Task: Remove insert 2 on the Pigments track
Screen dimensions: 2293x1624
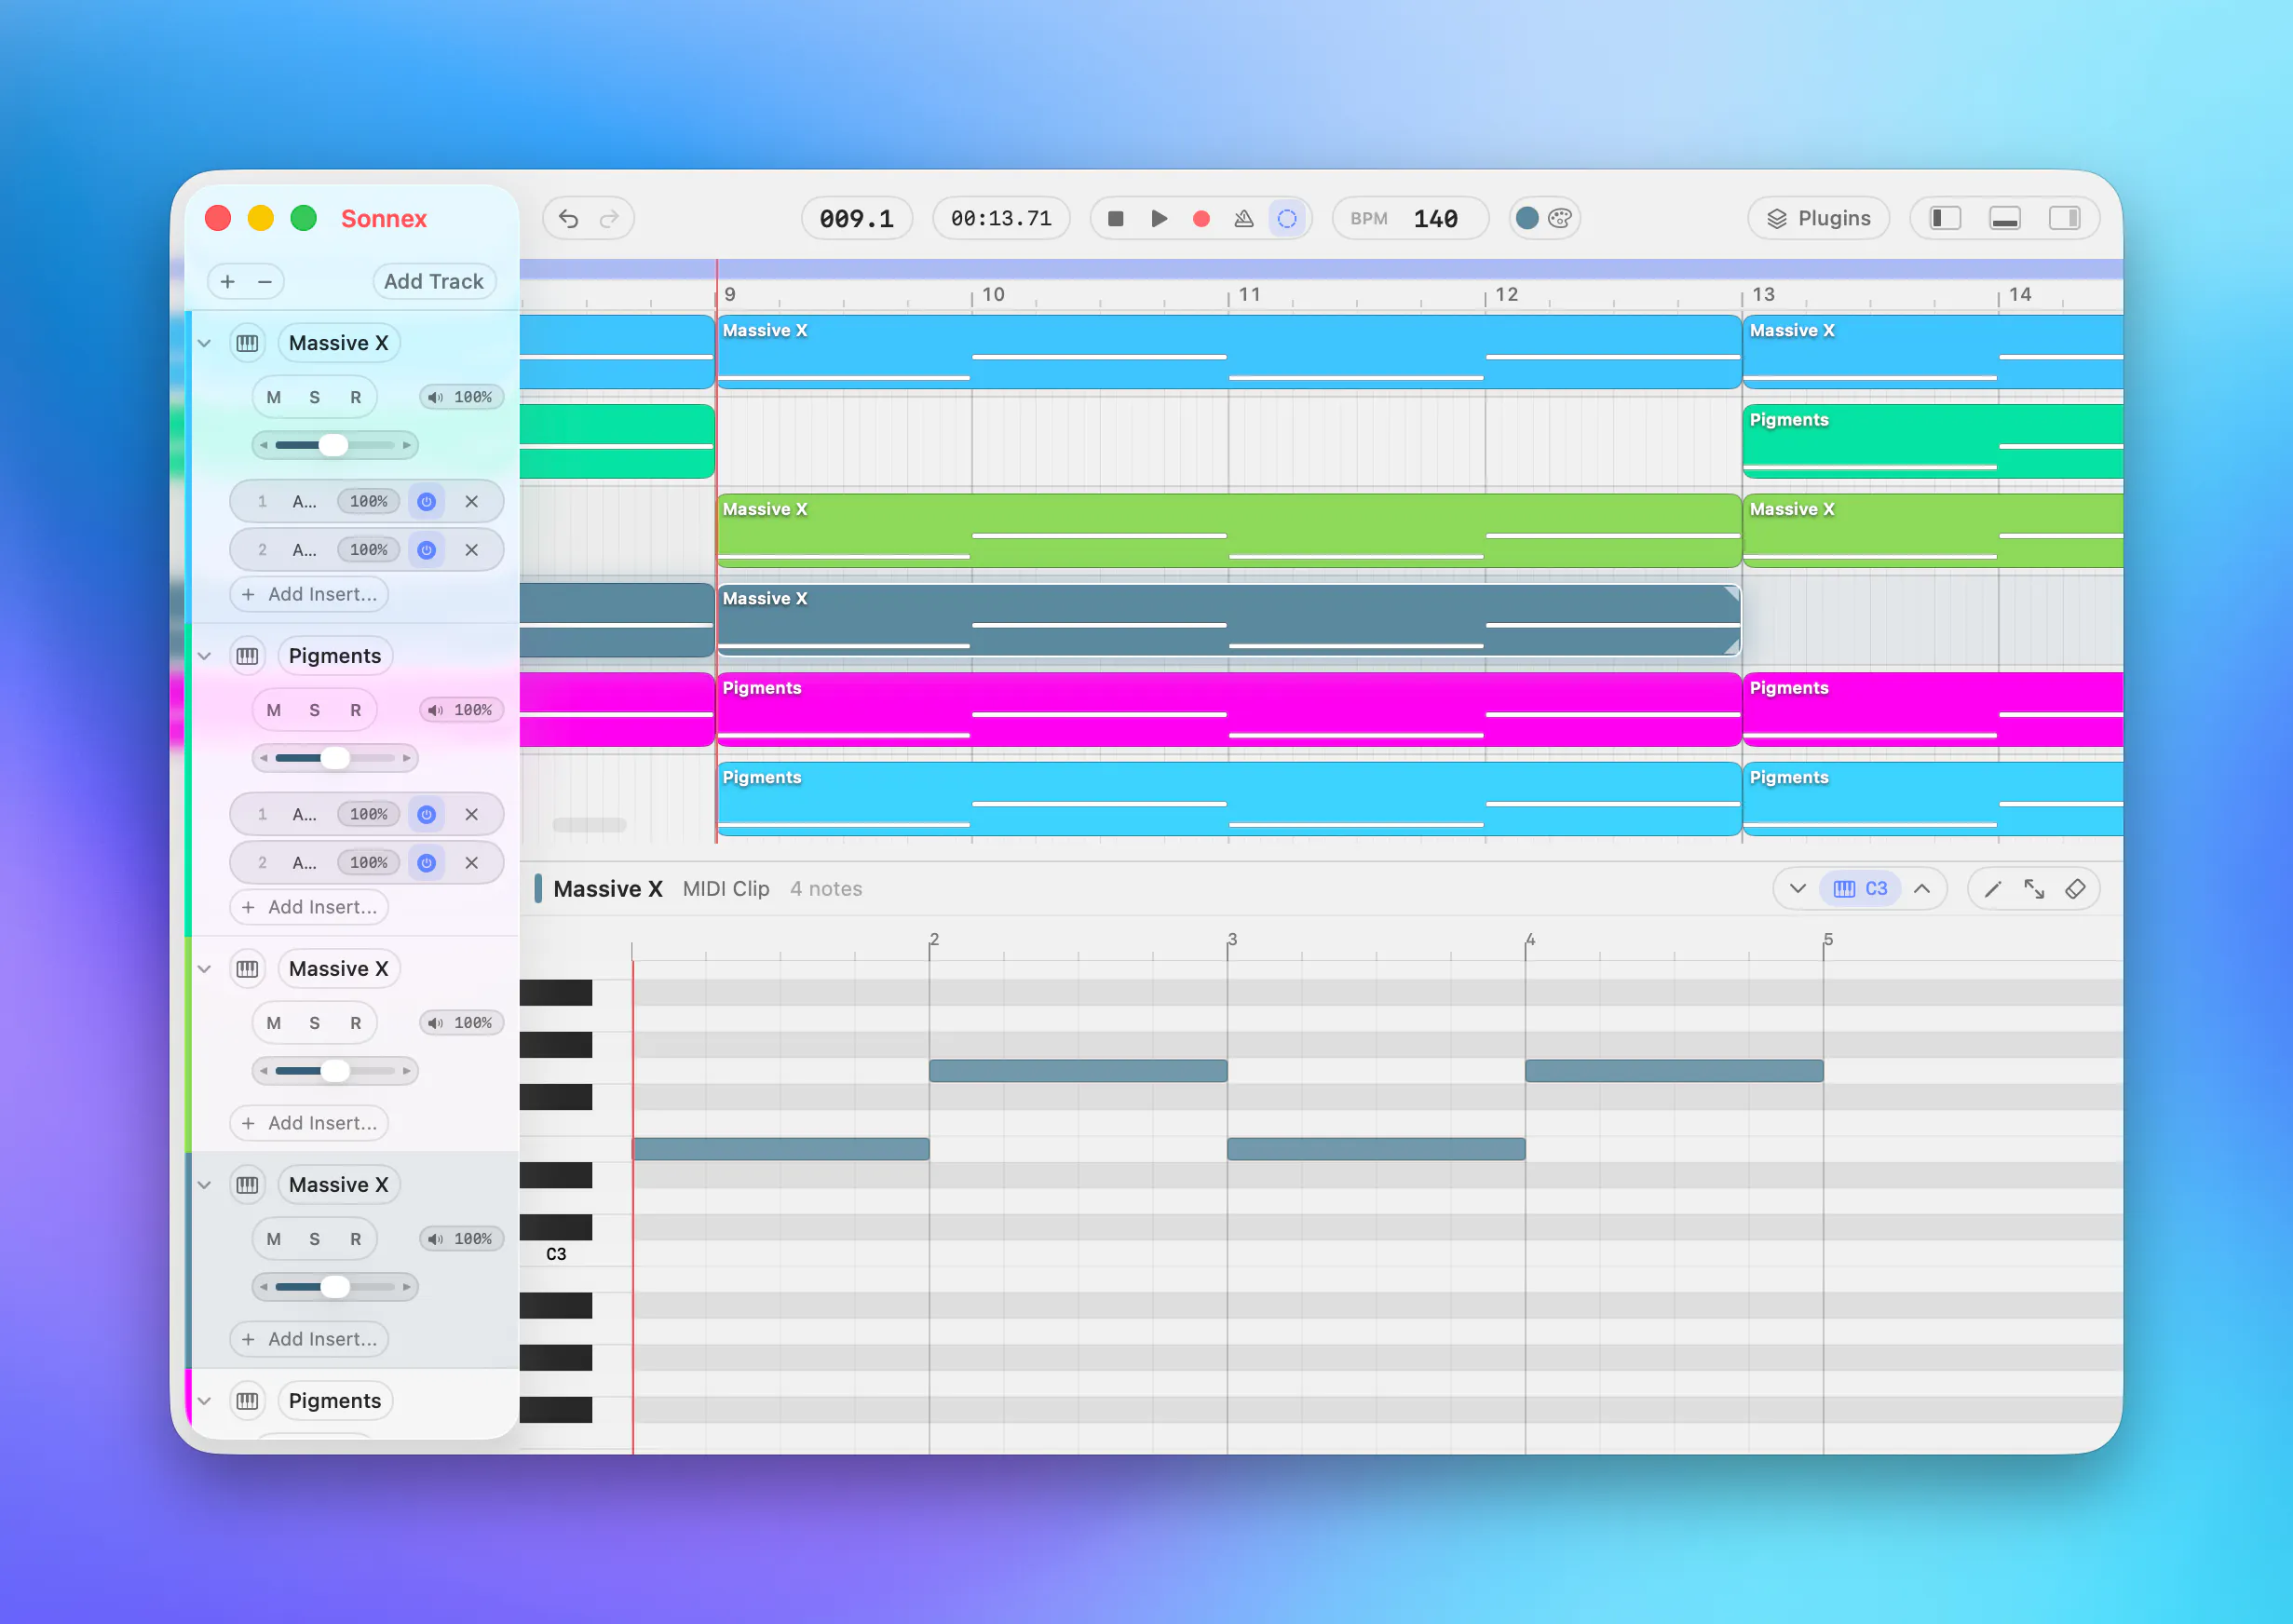Action: click(x=472, y=864)
